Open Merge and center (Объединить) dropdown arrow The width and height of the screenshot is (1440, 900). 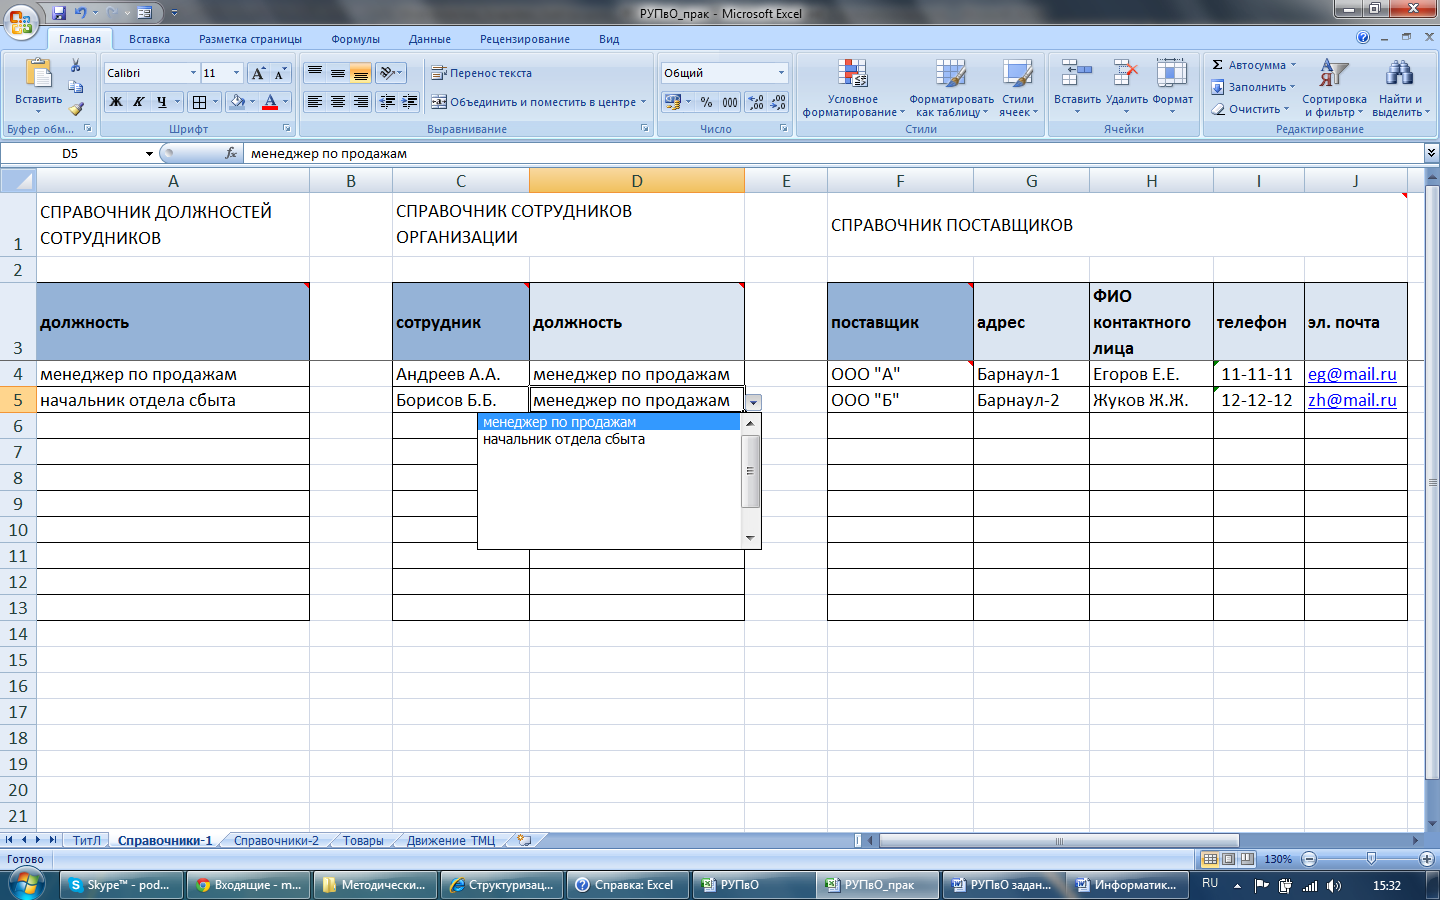[643, 102]
